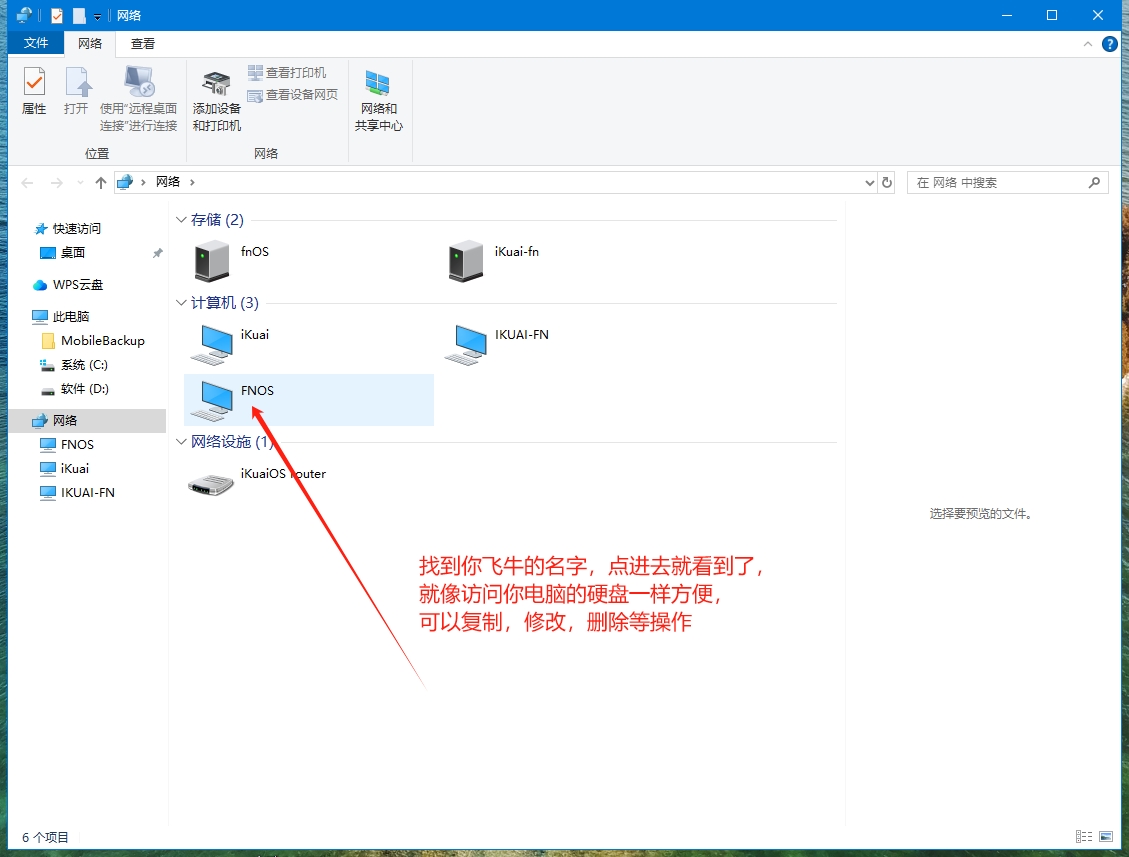Switch to the Network ribbon tab
1129x857 pixels.
90,43
